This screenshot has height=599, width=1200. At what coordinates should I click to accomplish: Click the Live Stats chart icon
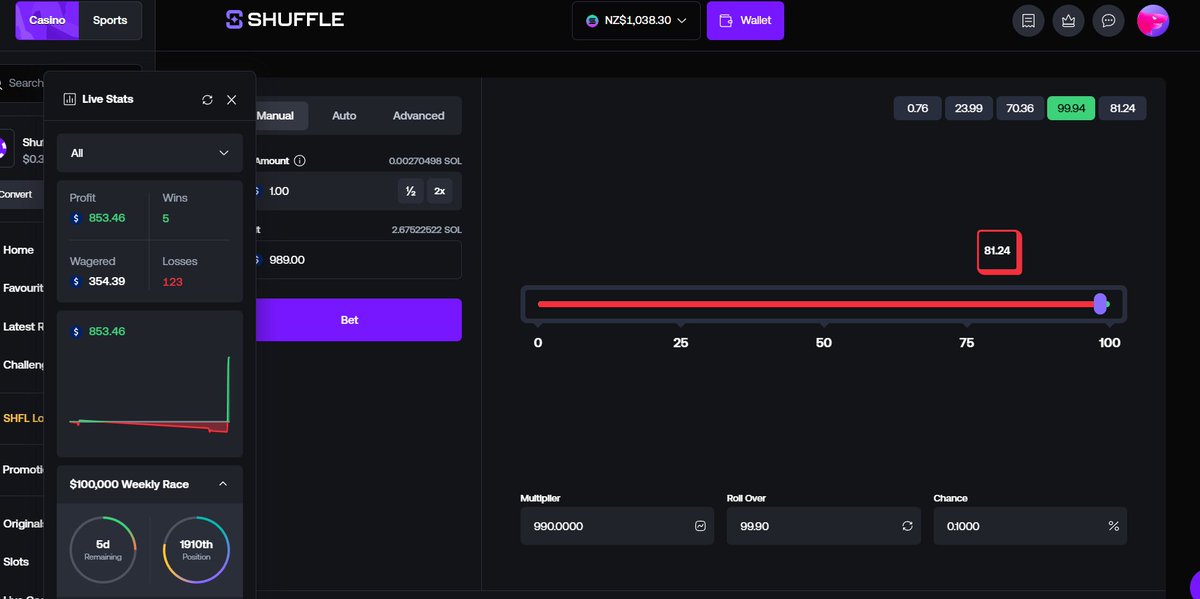point(70,99)
